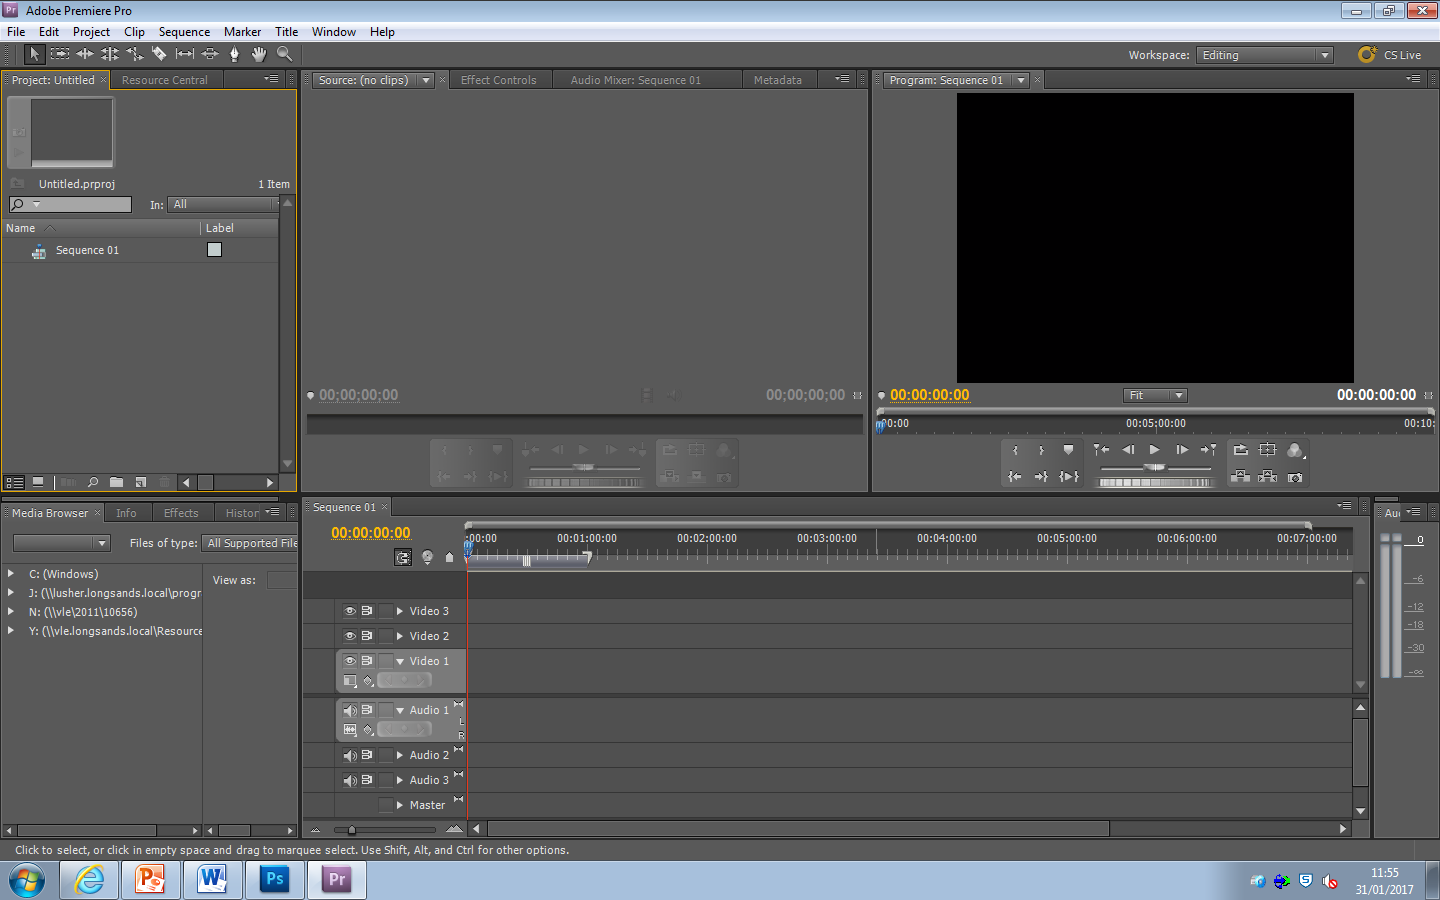Click the Export Frame camera icon
Viewport: 1440px width, 900px height.
[x=1295, y=477]
